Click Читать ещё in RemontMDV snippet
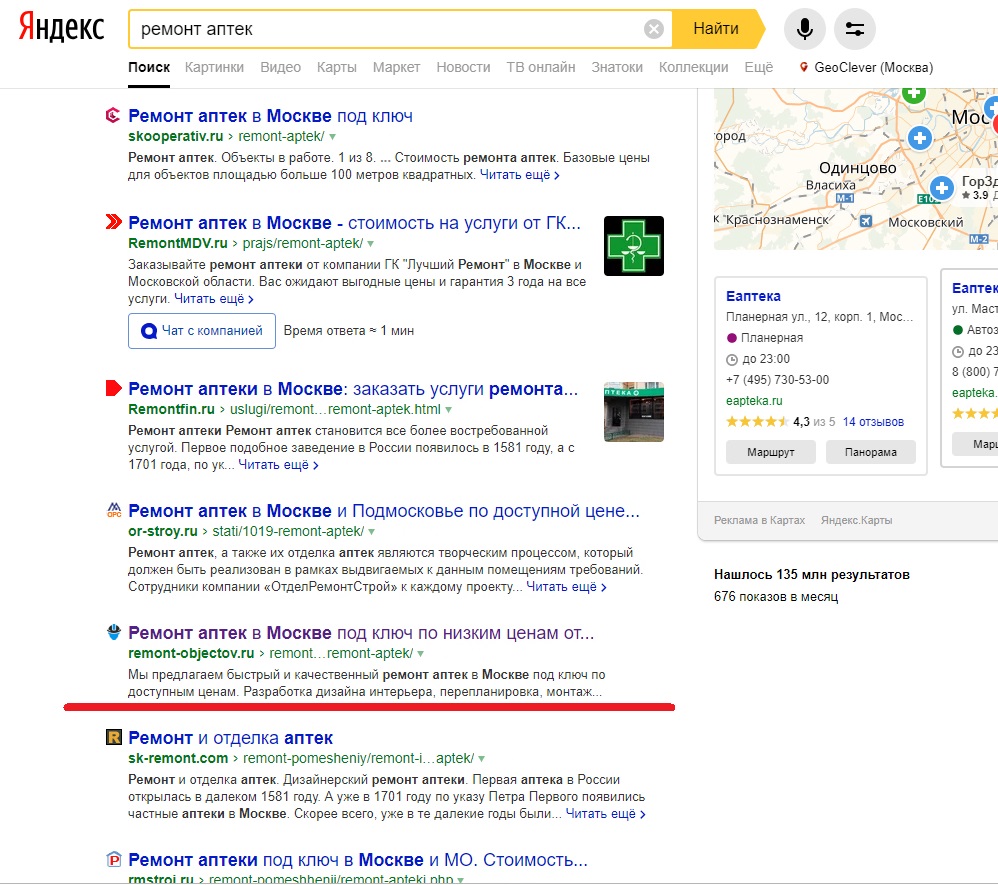 [x=214, y=299]
